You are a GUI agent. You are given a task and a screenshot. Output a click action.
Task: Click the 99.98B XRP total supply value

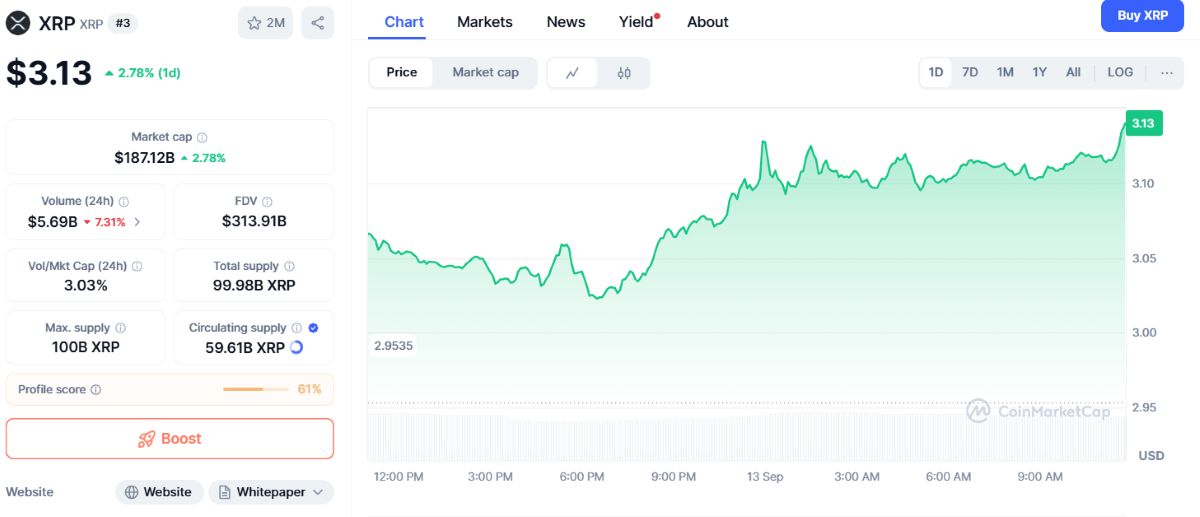coord(254,285)
